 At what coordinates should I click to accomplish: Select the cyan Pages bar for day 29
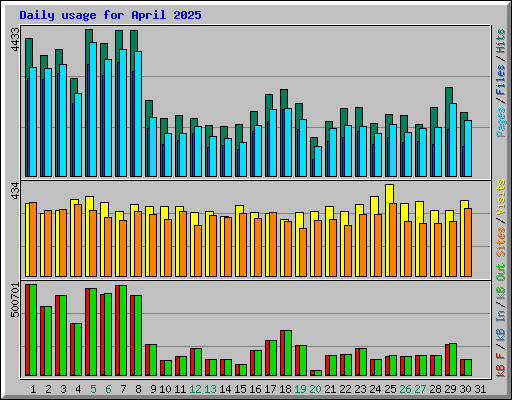tap(453, 140)
